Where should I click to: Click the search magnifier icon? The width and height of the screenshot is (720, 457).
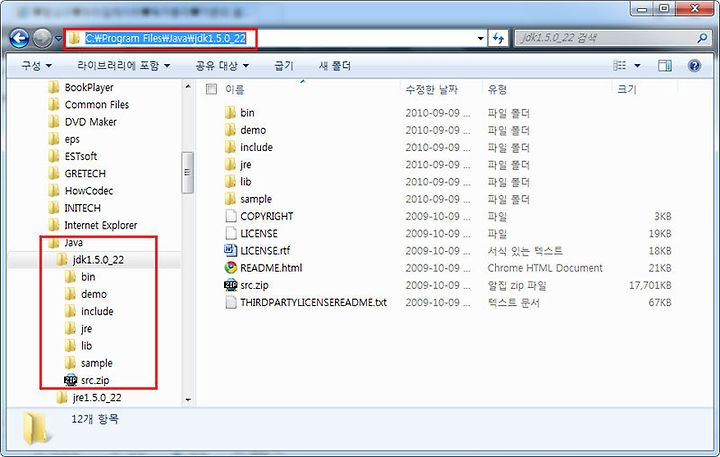coord(702,38)
